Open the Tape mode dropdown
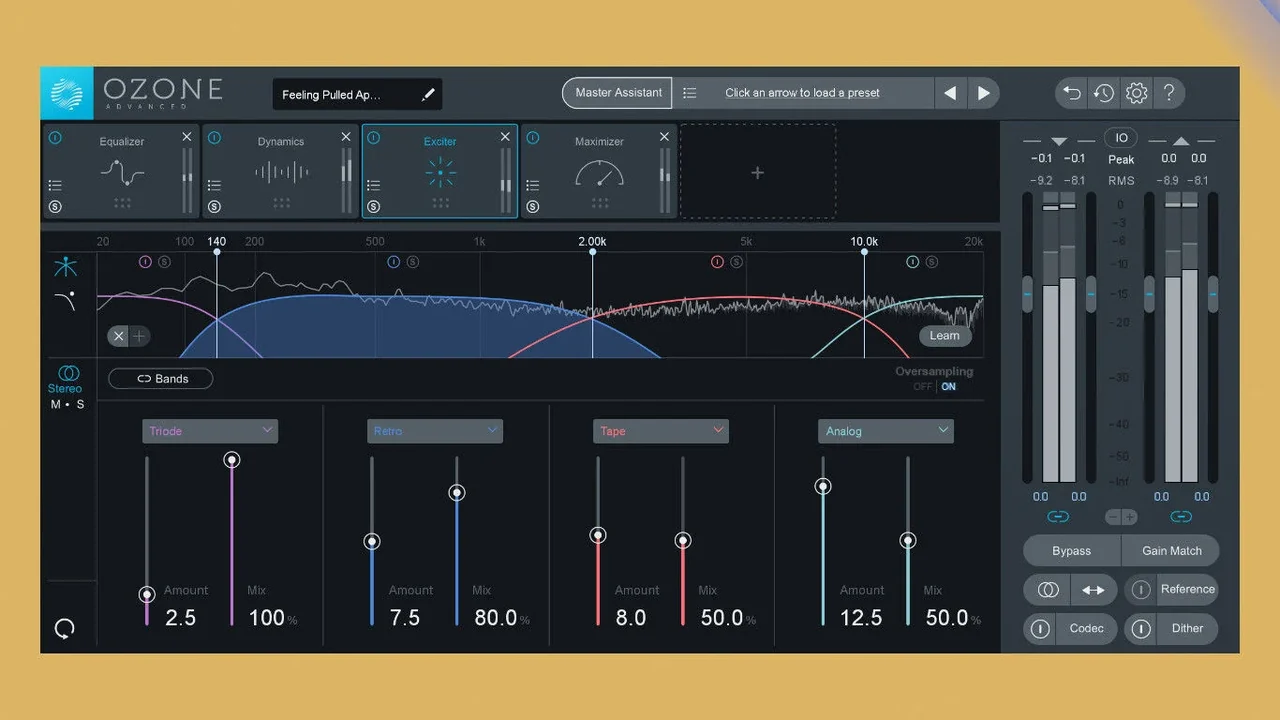1280x720 pixels. click(x=661, y=431)
